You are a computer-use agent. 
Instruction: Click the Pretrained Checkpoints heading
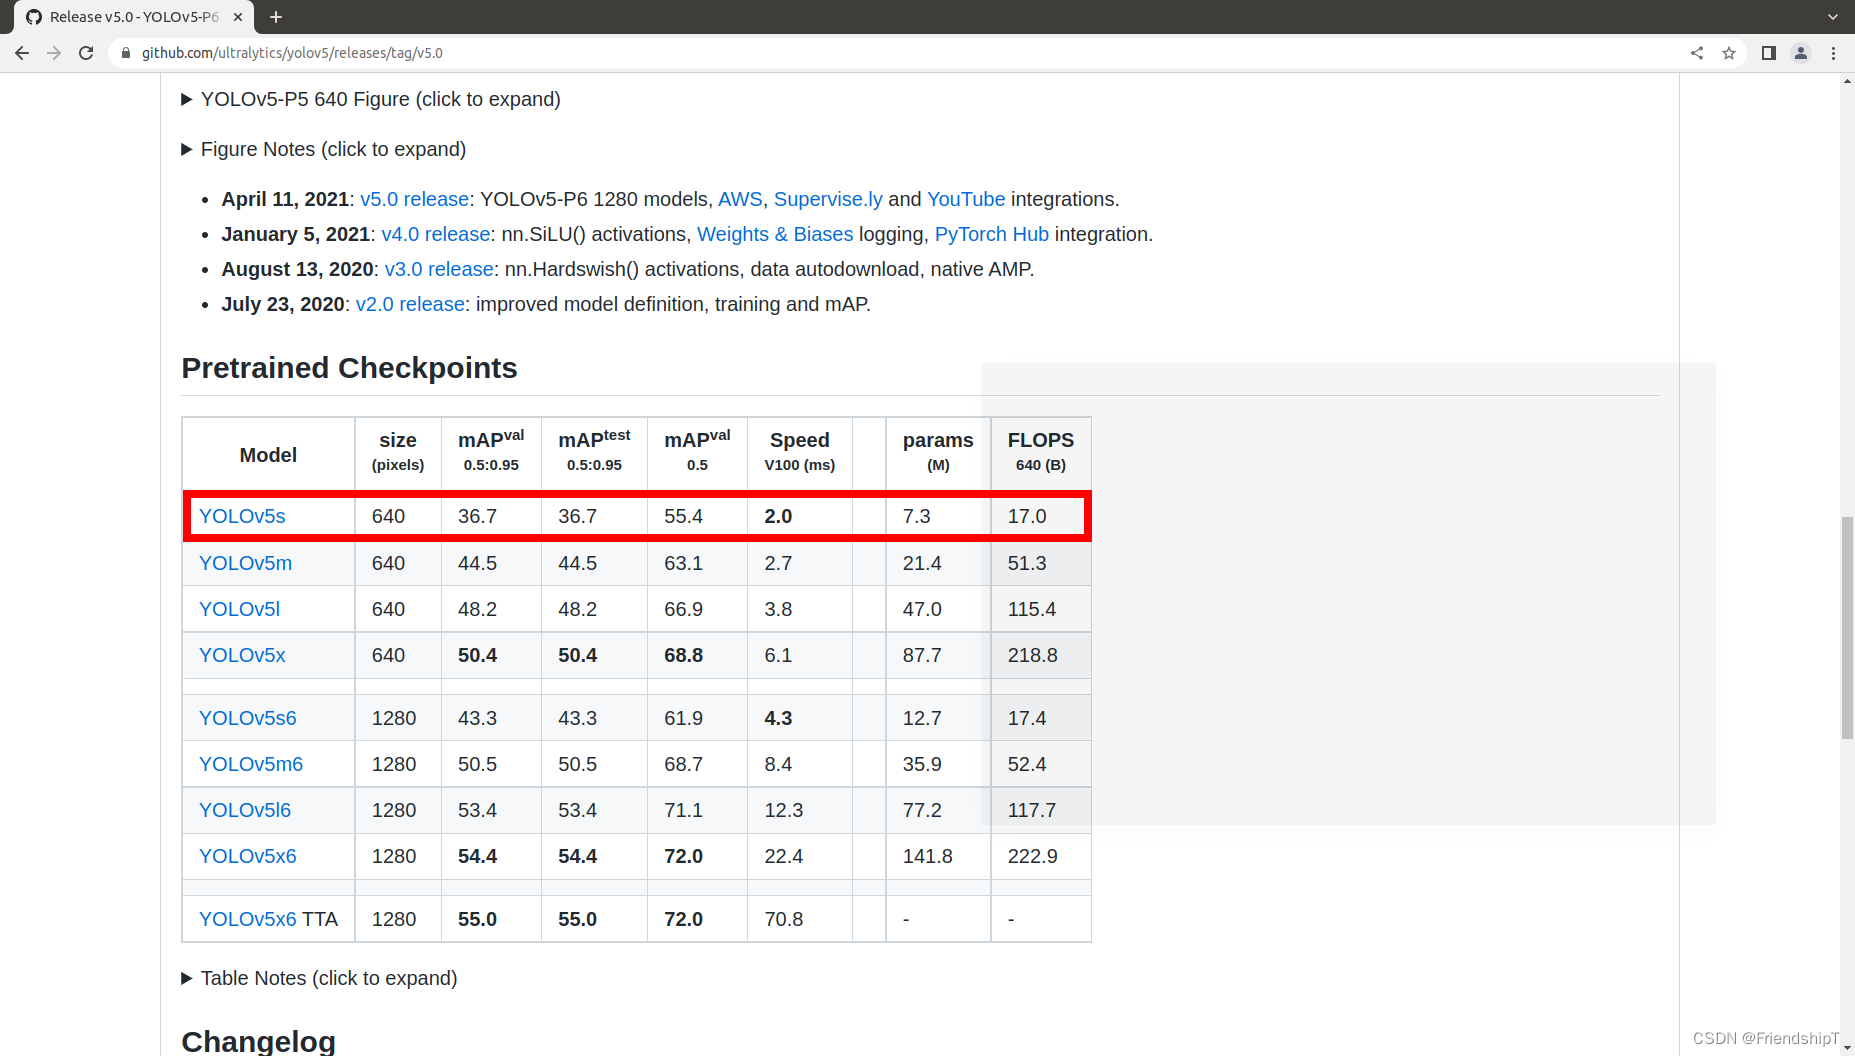[x=349, y=368]
